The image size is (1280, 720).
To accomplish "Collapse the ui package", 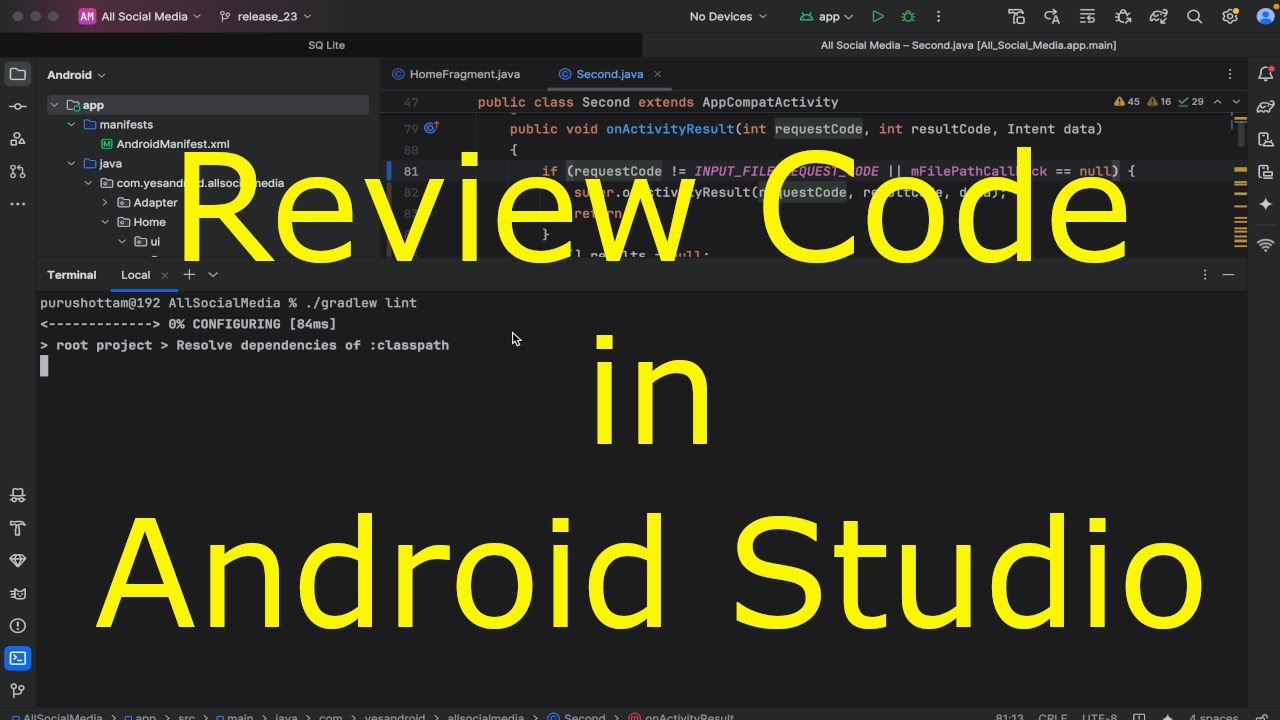I will click(122, 241).
